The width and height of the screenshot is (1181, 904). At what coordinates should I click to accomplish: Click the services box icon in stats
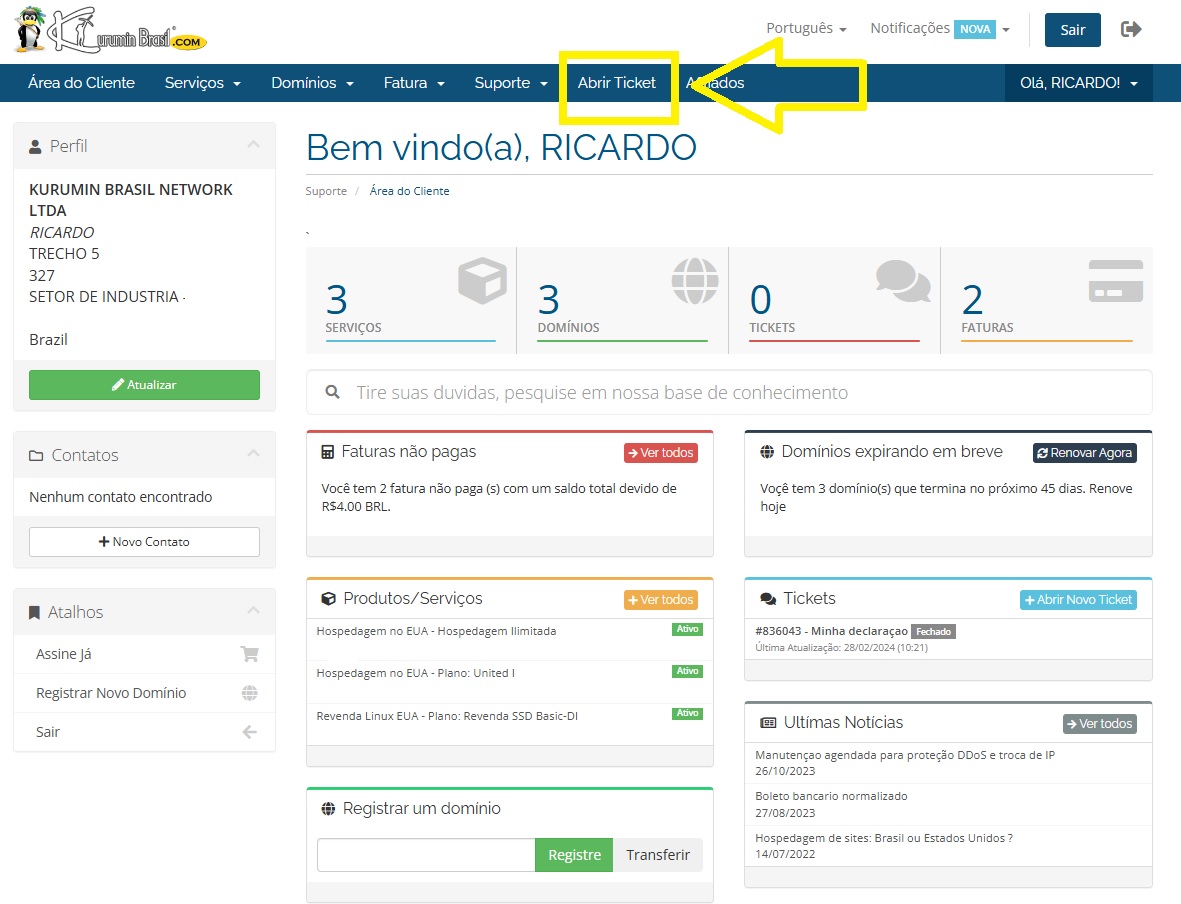482,281
